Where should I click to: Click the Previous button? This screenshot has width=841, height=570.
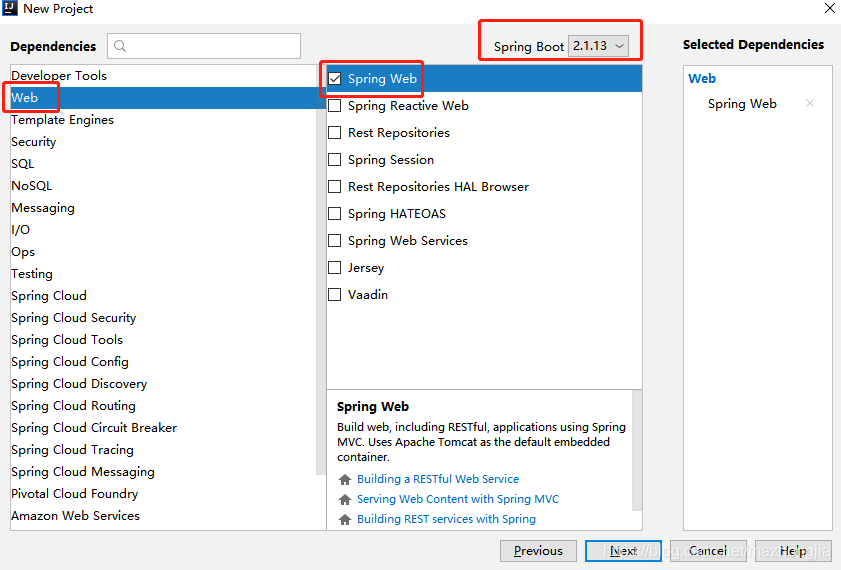538,551
